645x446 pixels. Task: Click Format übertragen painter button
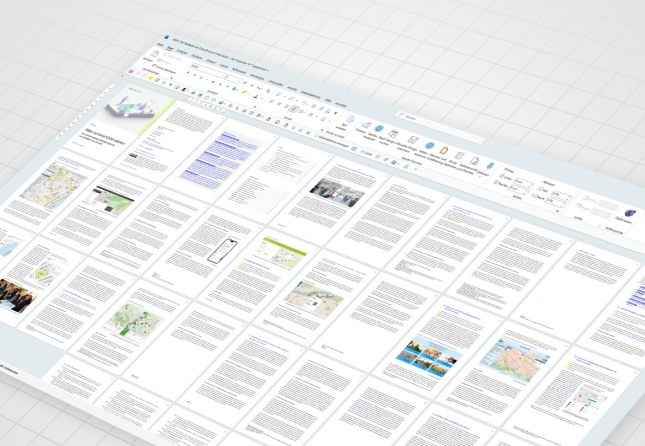165,70
